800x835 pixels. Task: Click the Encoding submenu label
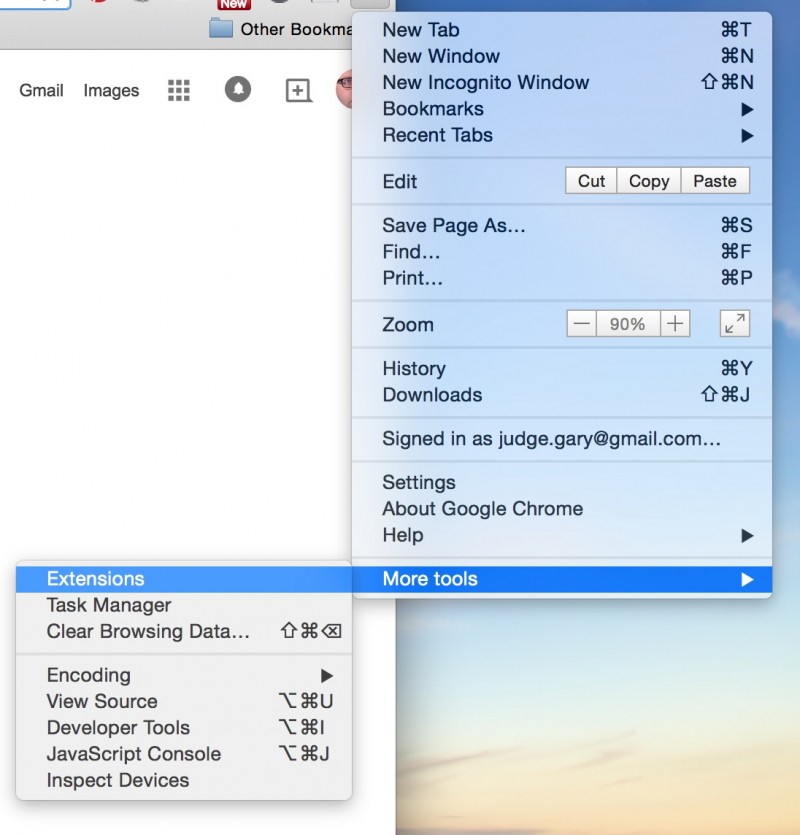88,675
